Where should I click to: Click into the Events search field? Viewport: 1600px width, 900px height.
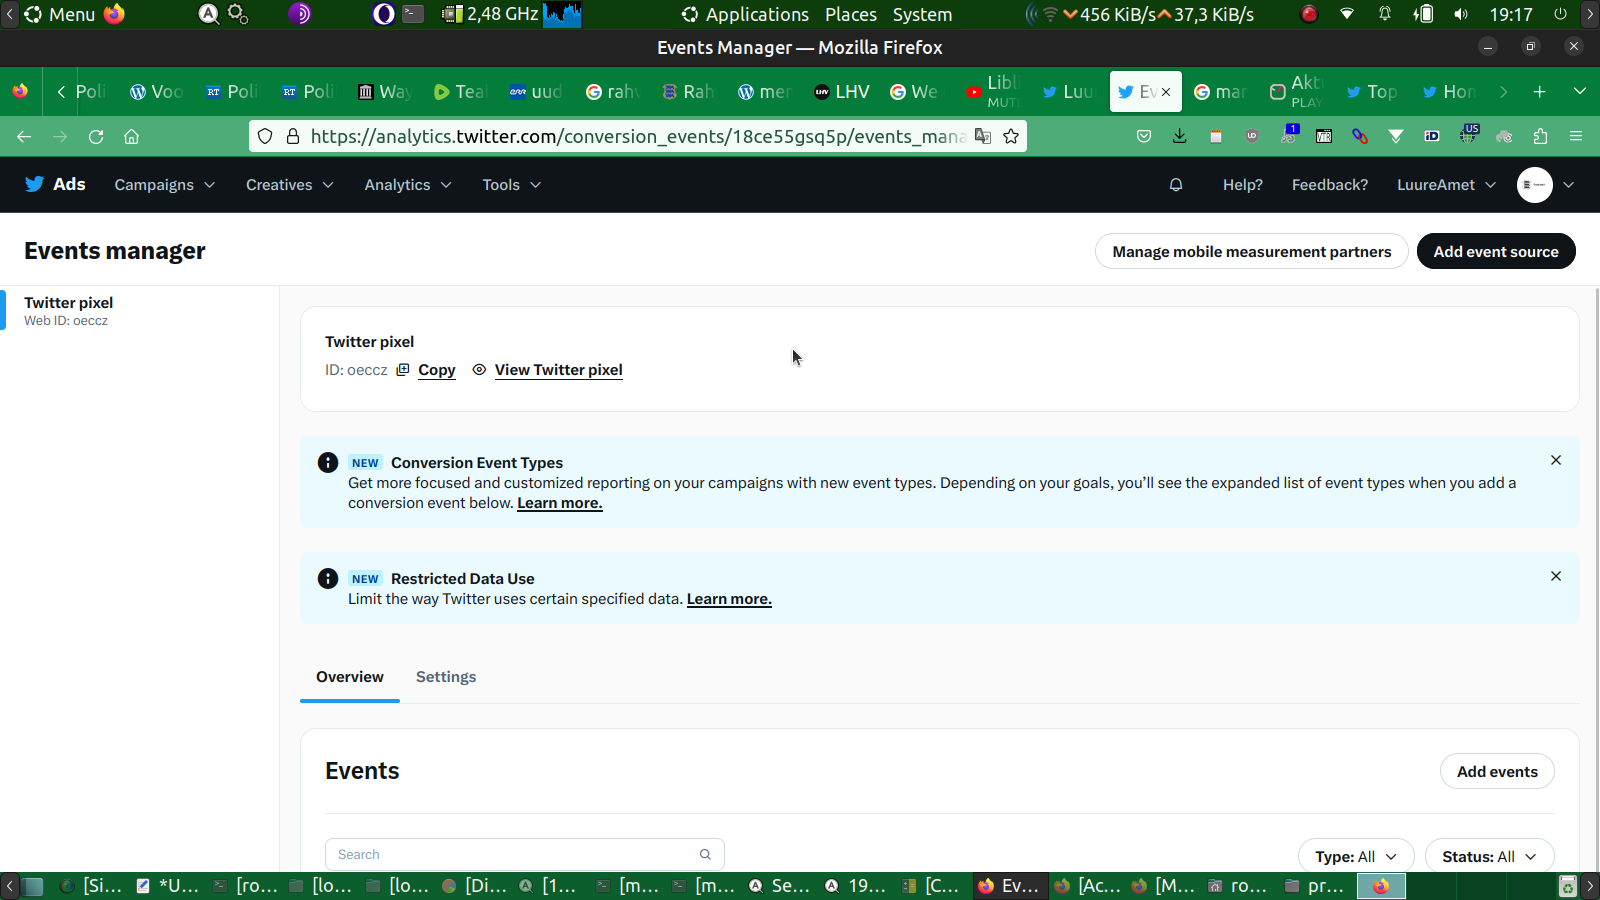point(525,854)
